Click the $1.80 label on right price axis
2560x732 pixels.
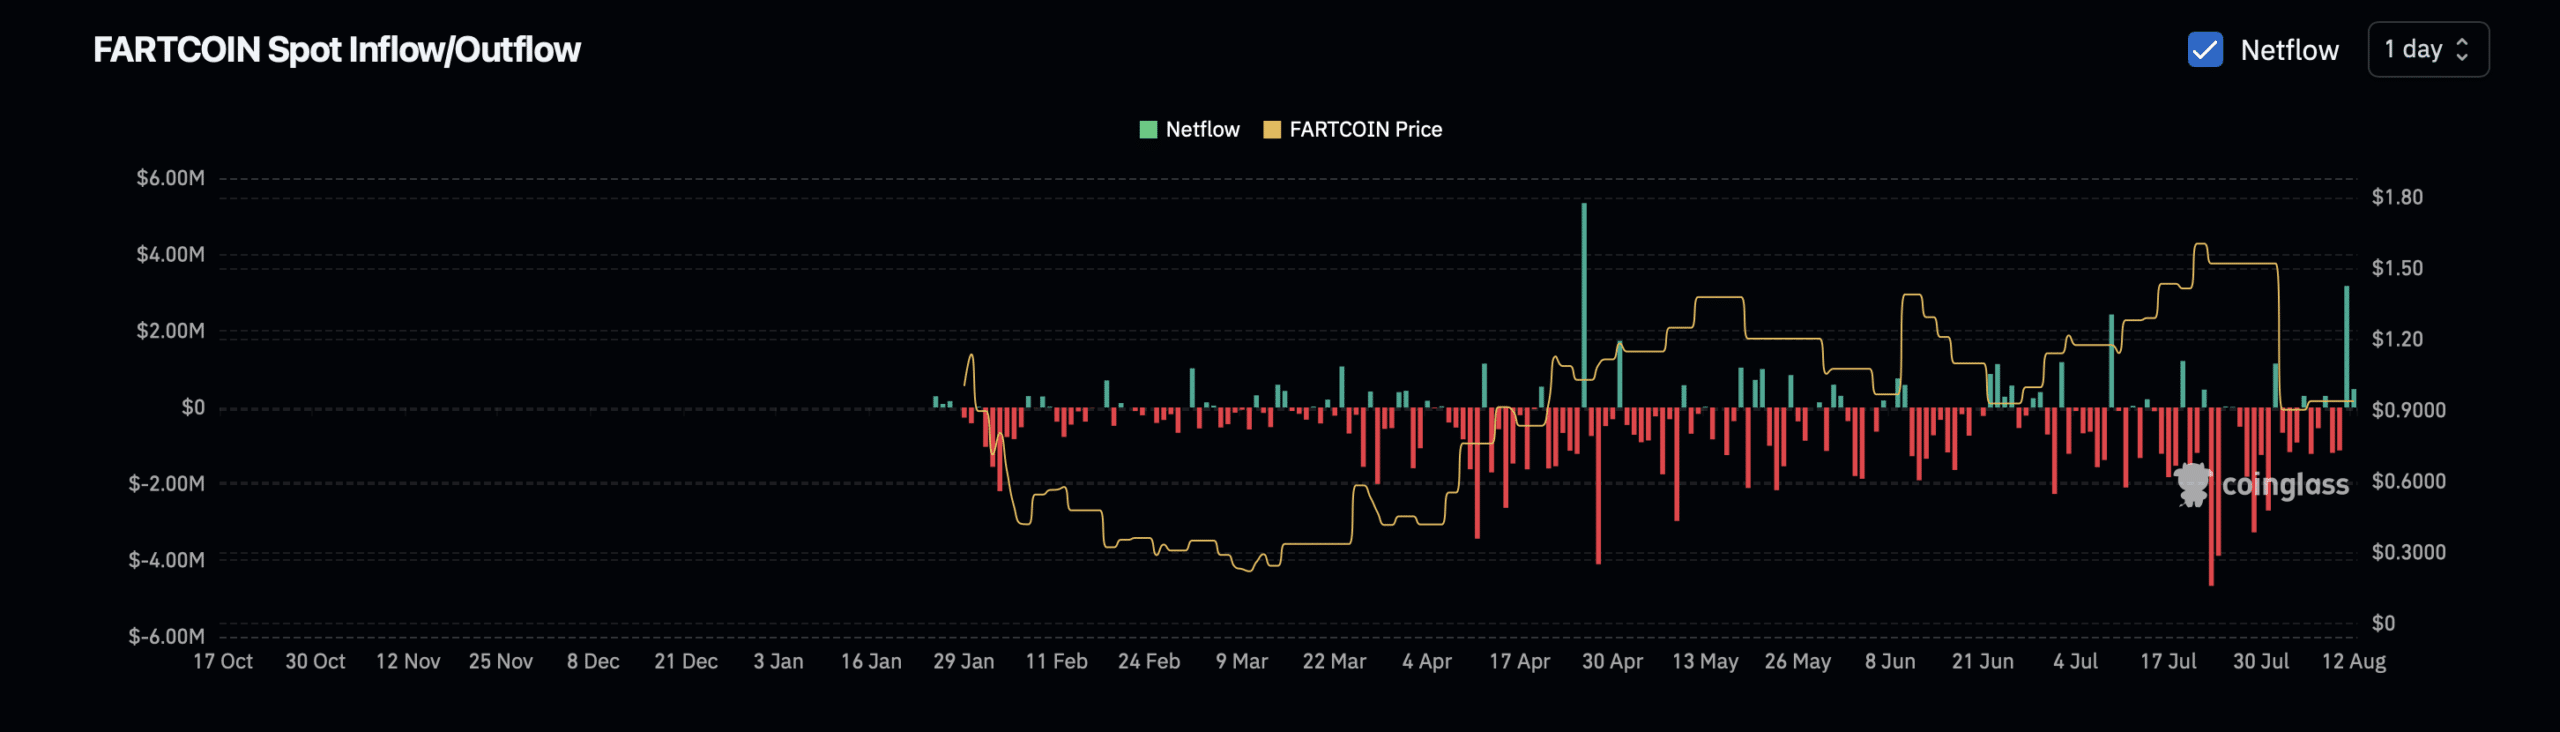pyautogui.click(x=2397, y=197)
